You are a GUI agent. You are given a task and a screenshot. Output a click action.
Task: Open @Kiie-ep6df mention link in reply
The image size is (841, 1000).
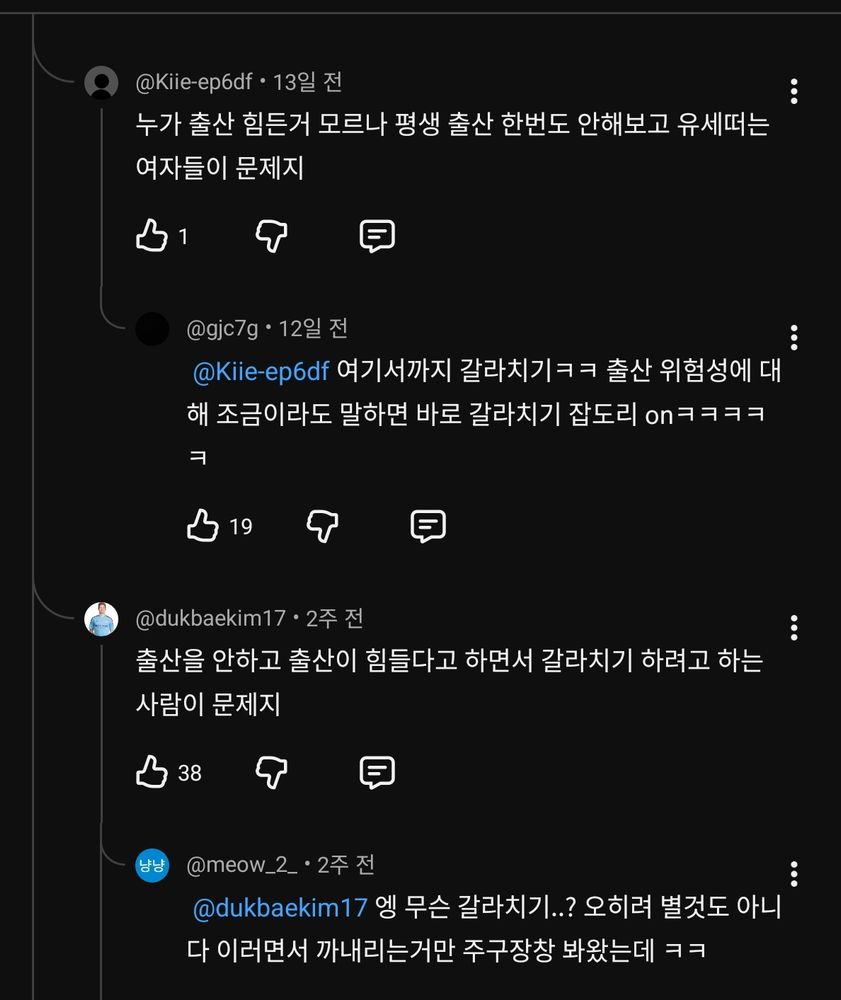tap(261, 371)
